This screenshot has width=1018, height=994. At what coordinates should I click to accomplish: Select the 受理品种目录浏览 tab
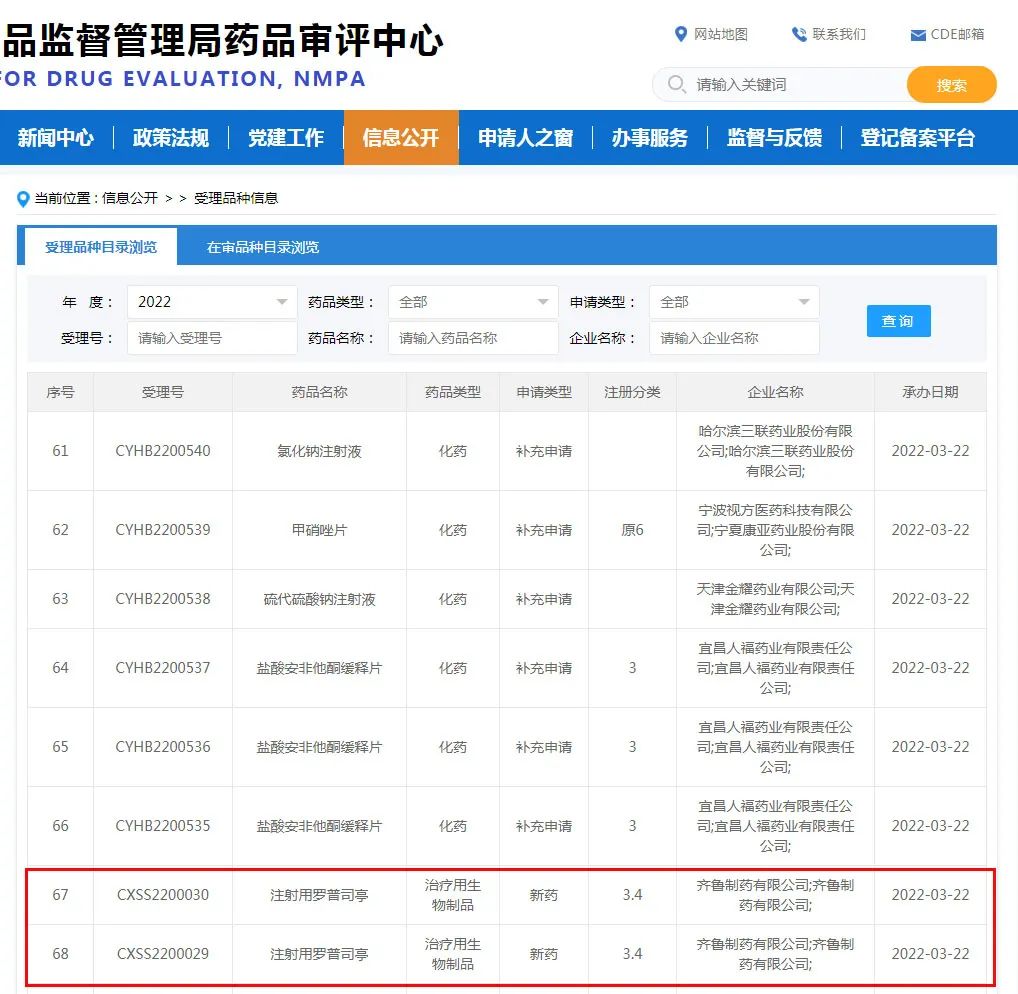tap(100, 247)
